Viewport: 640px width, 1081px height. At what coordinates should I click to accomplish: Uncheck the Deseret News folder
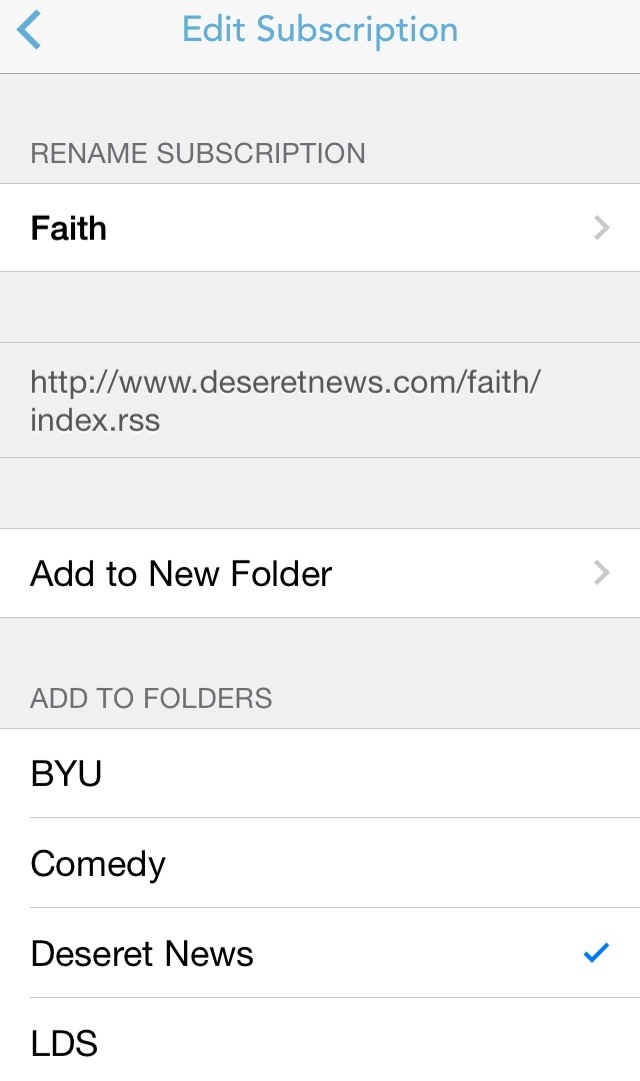(x=320, y=953)
